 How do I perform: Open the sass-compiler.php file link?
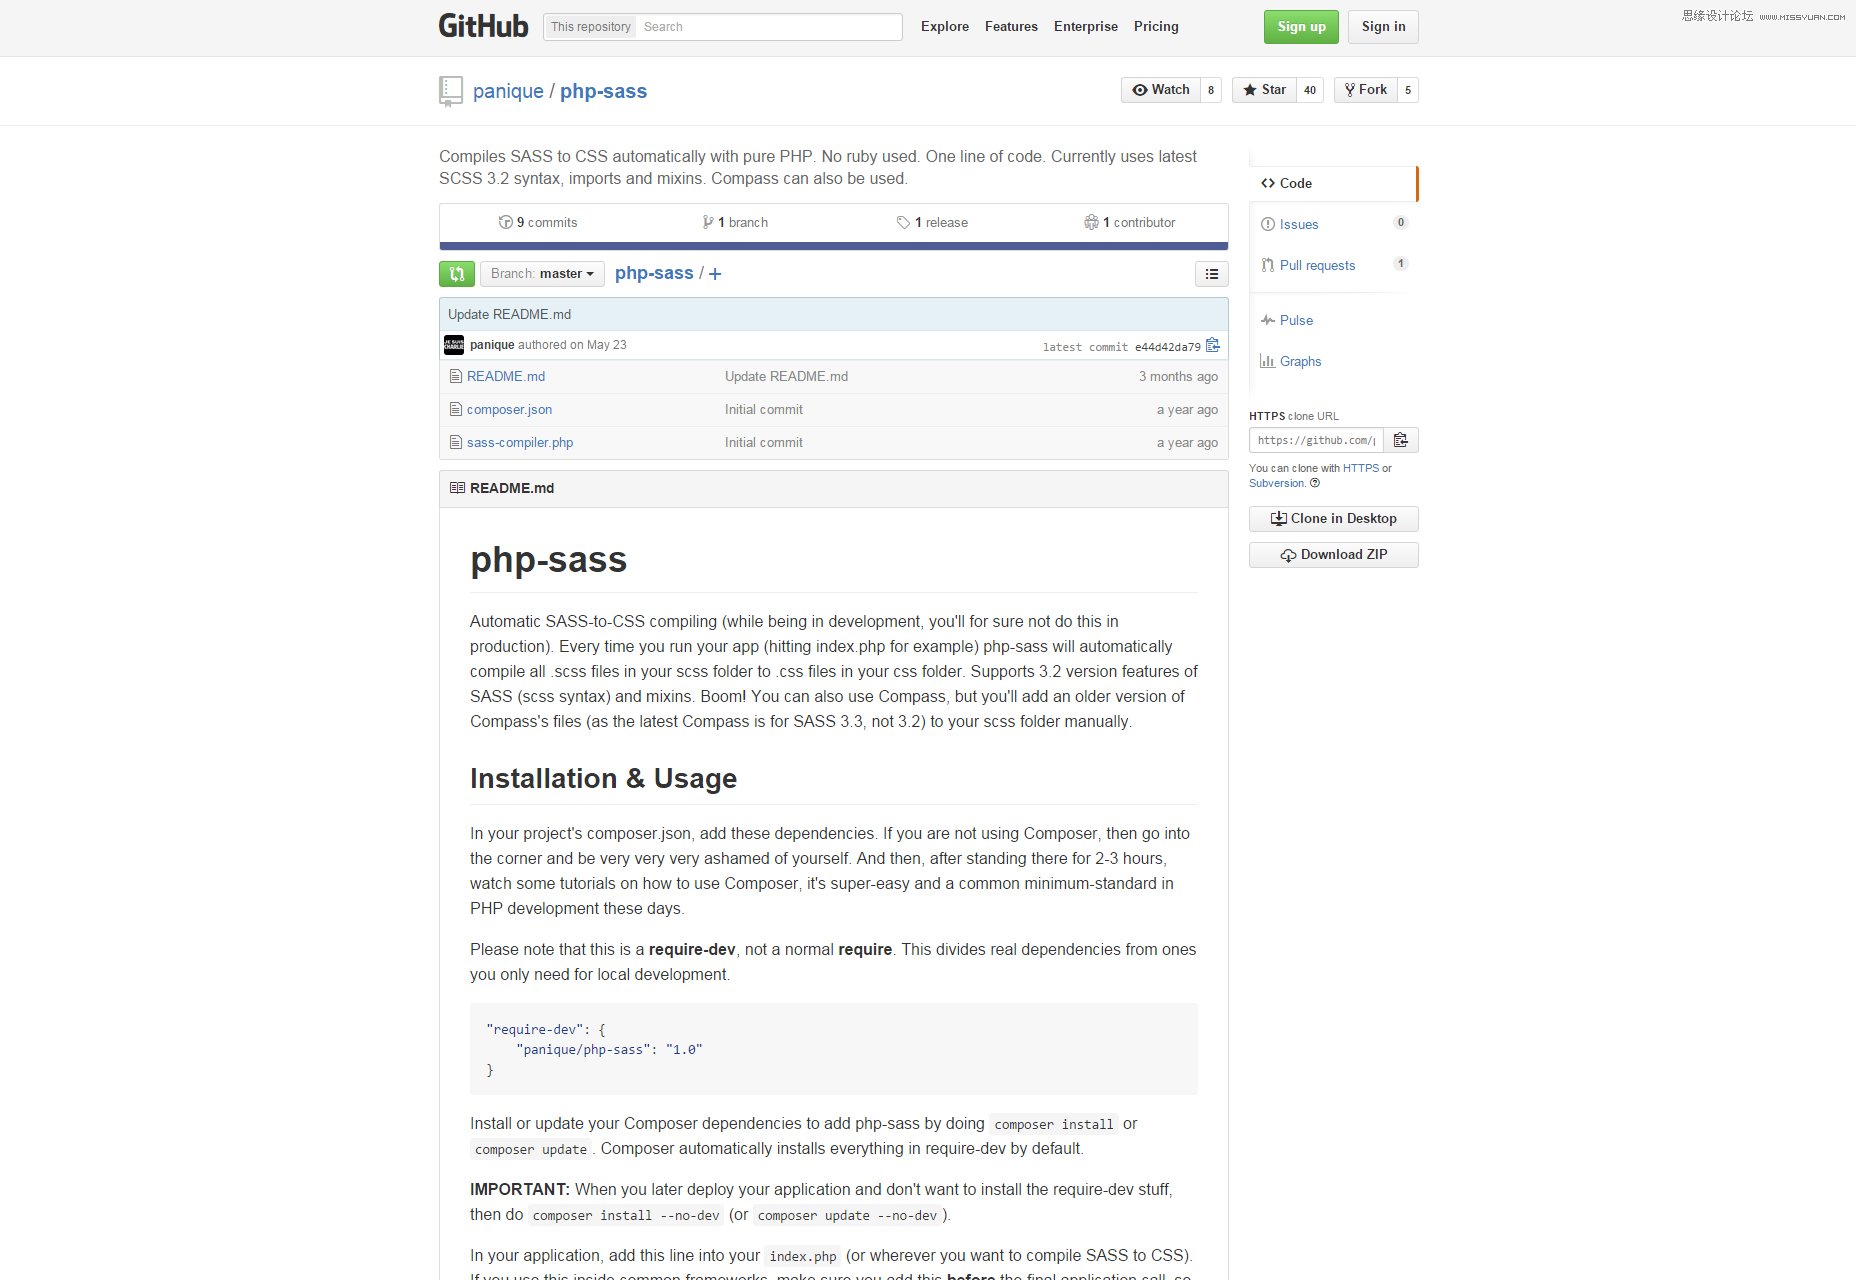coord(520,442)
